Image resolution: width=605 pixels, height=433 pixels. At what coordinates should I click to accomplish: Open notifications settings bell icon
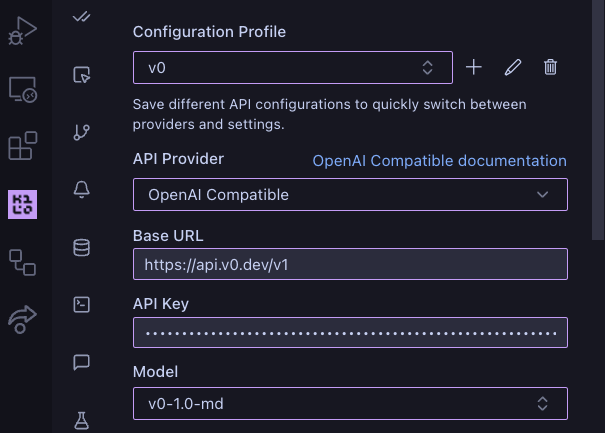[x=83, y=190]
